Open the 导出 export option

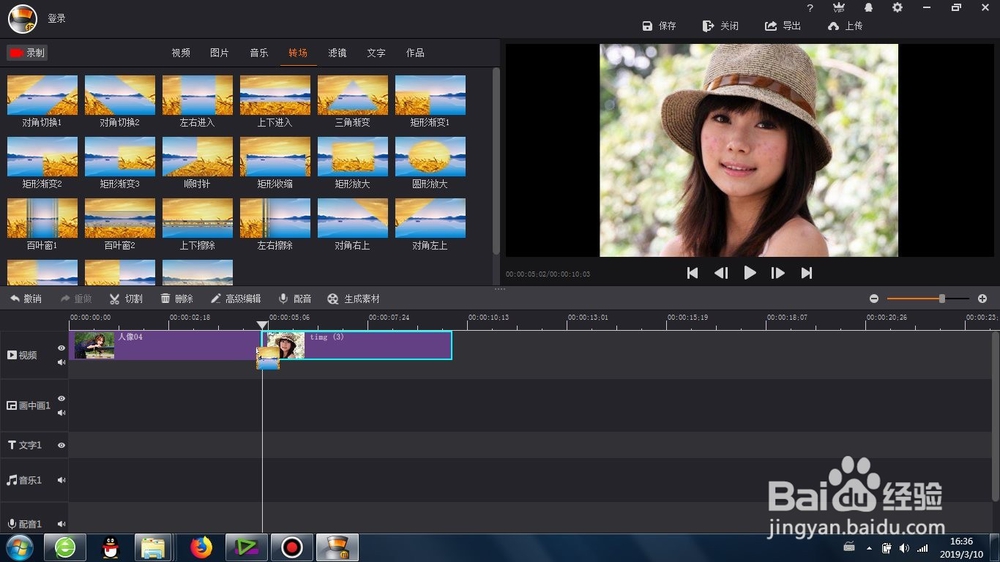pyautogui.click(x=783, y=26)
